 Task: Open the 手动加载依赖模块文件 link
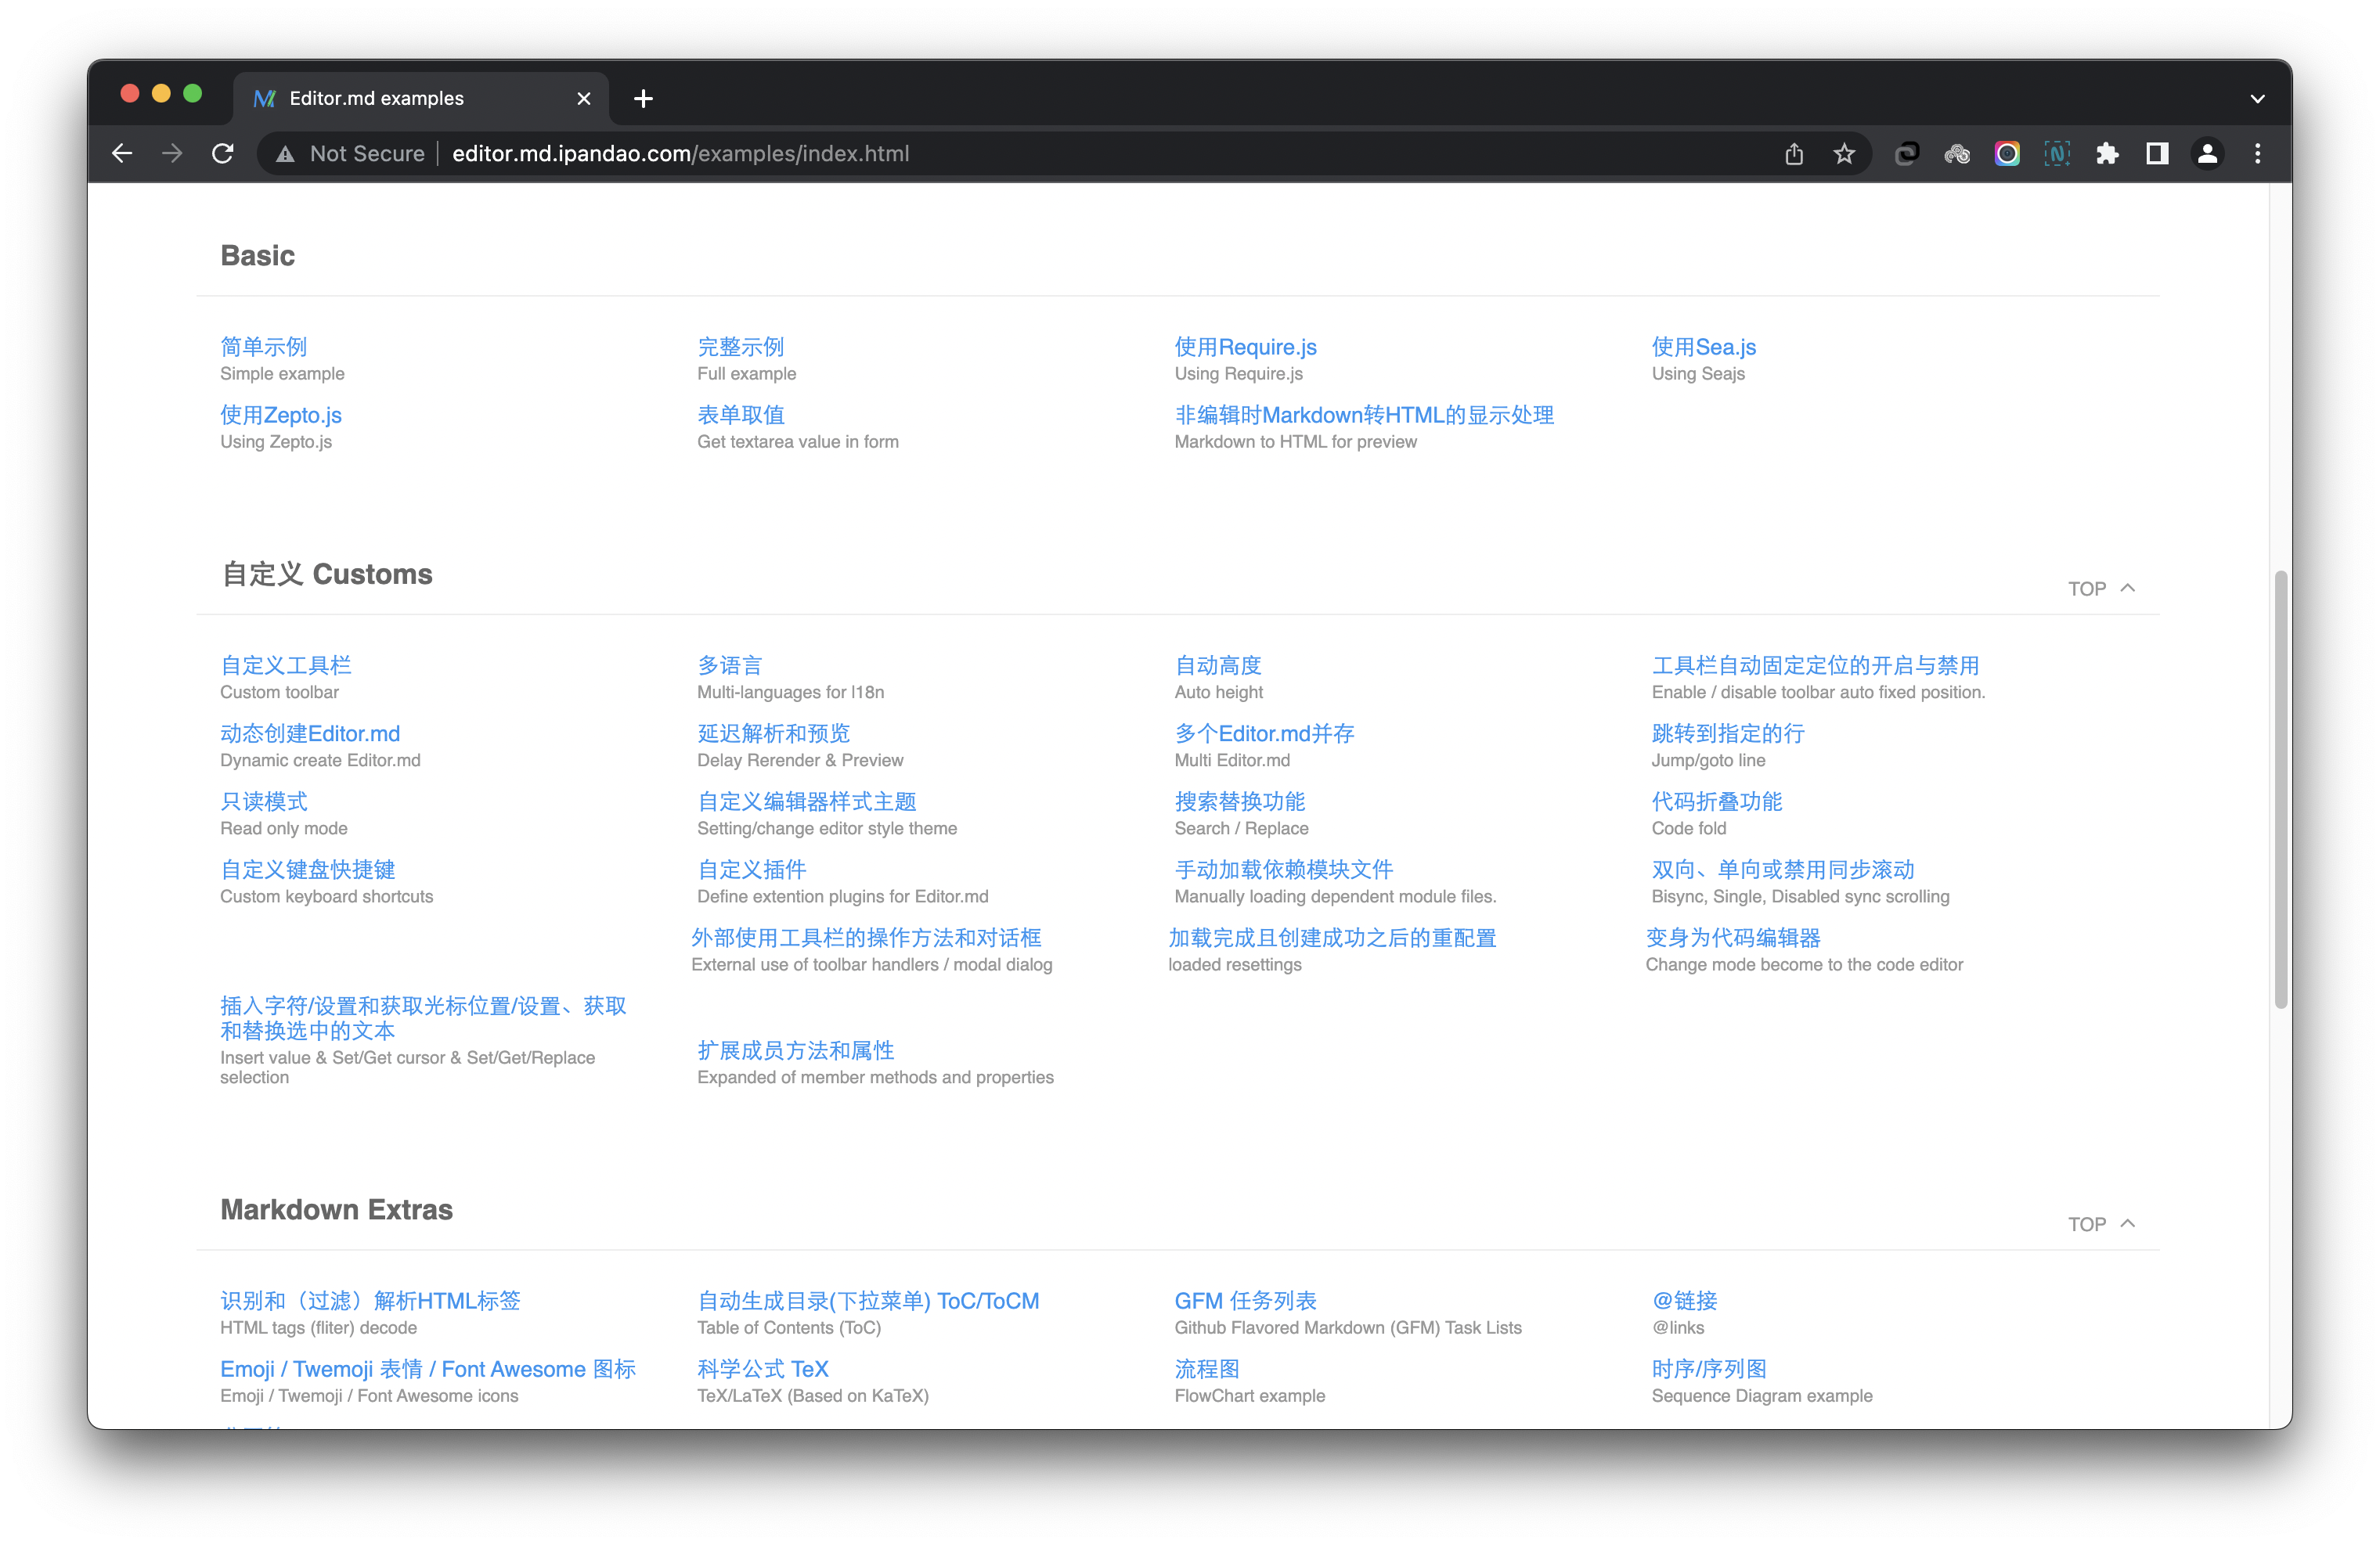point(1283,869)
